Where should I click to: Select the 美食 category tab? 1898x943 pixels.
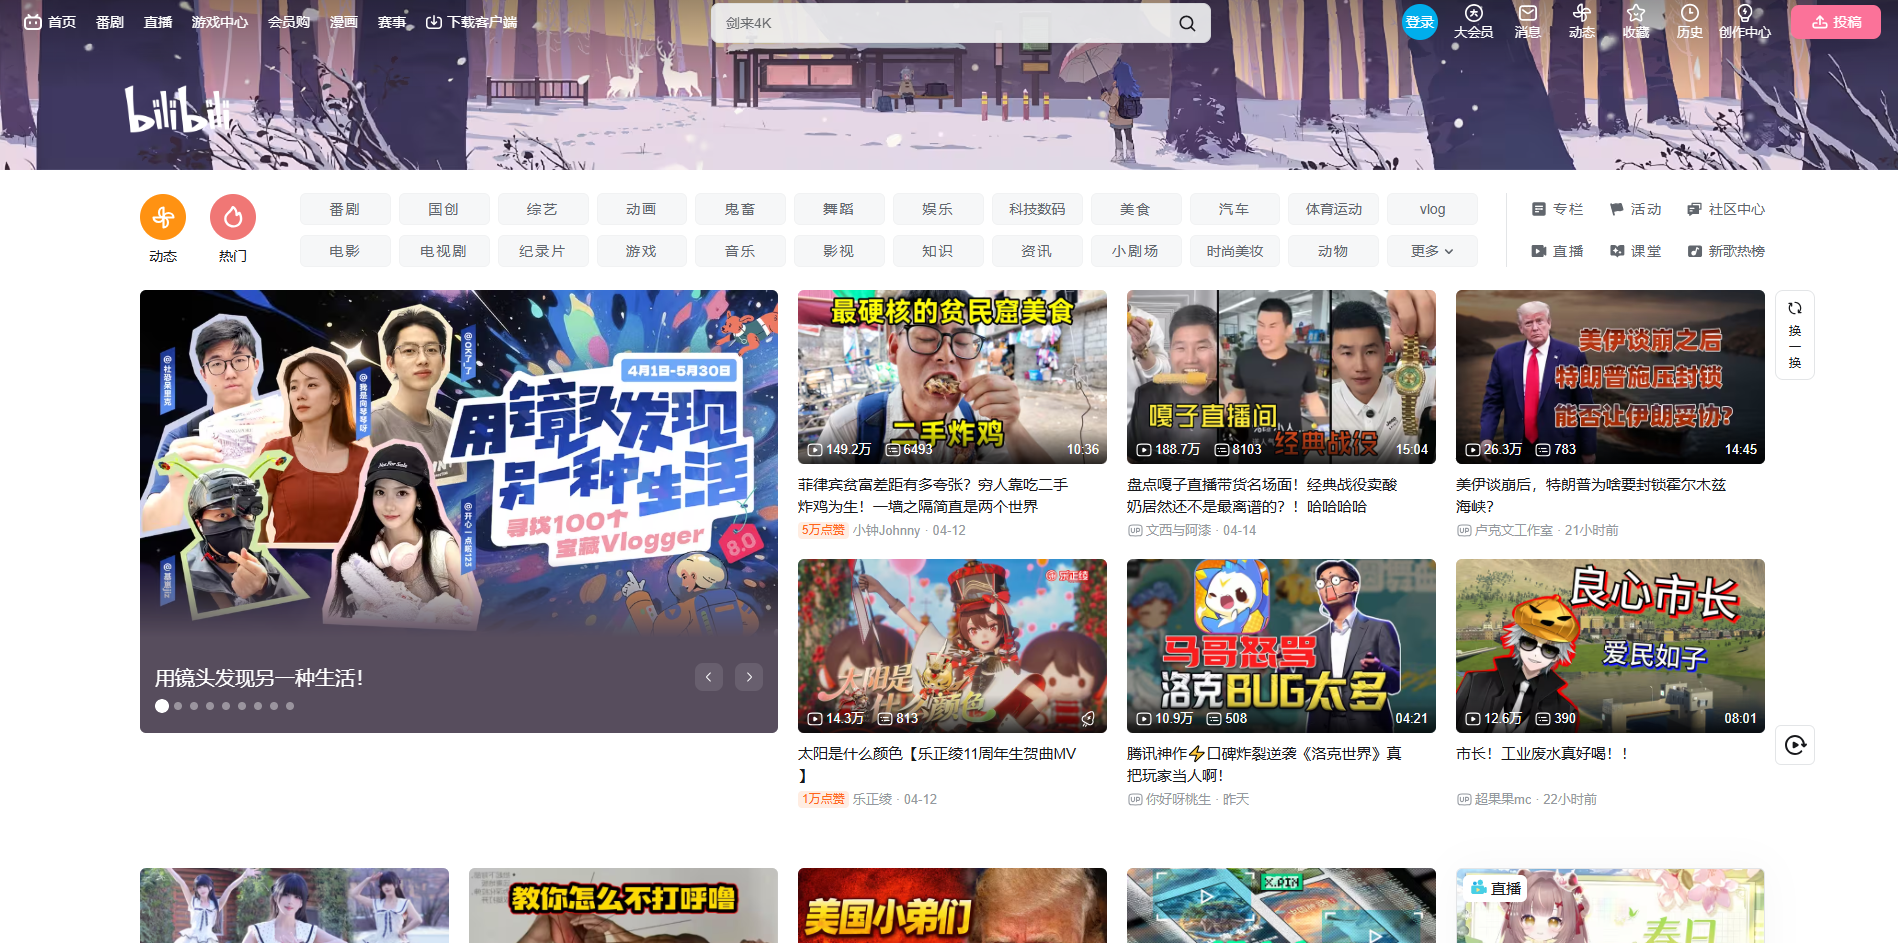[1136, 209]
